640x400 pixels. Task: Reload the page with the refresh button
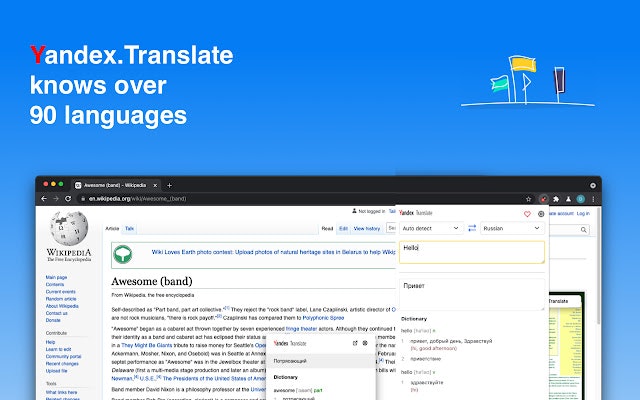68,199
